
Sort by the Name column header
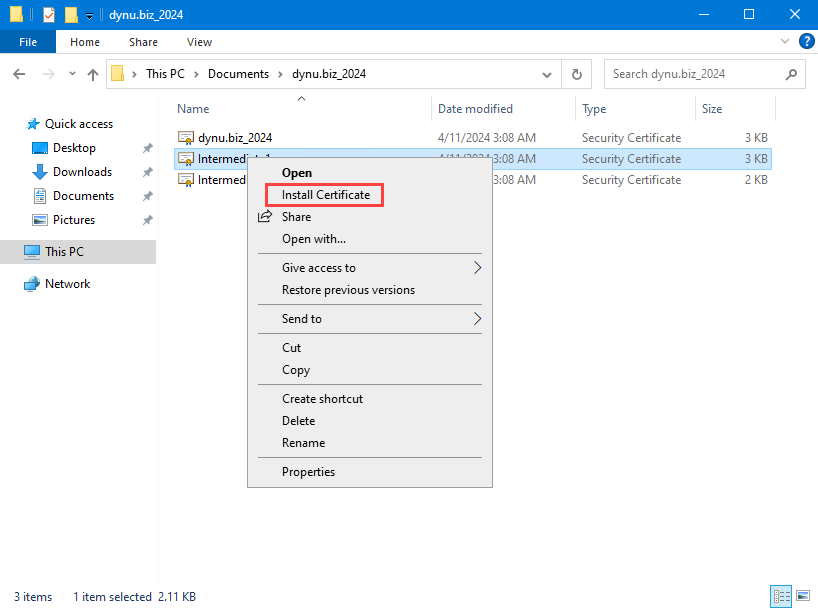tap(193, 109)
